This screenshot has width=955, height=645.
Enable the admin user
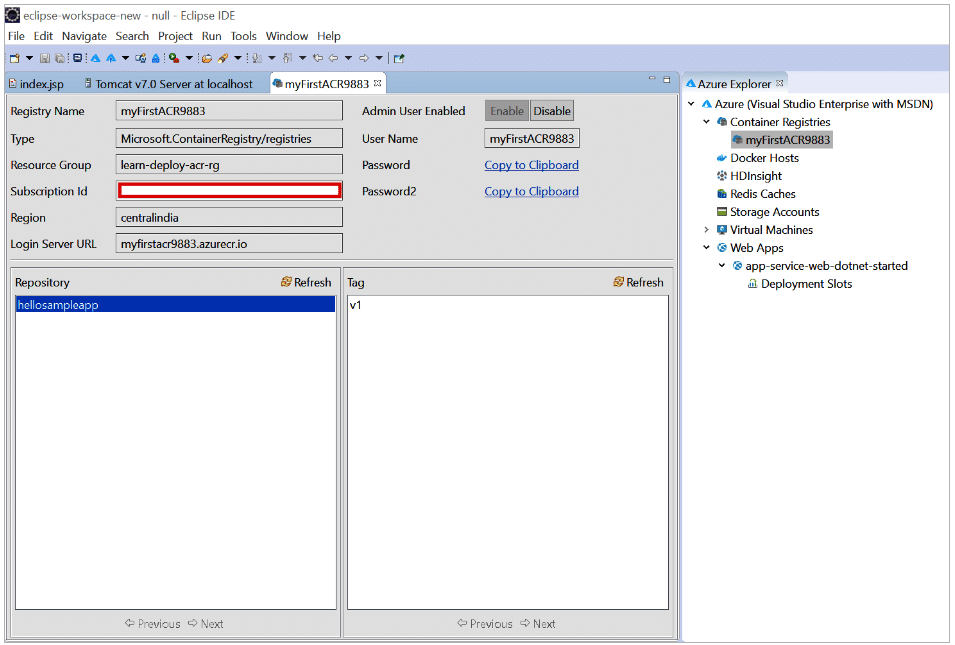coord(506,111)
